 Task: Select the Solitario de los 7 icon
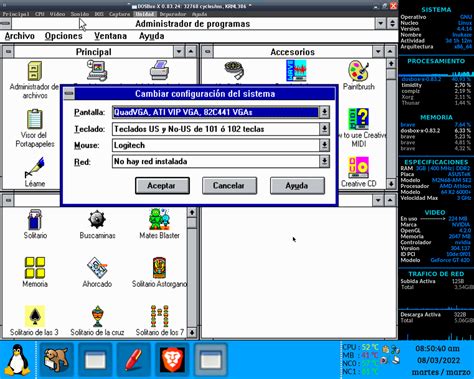click(159, 316)
